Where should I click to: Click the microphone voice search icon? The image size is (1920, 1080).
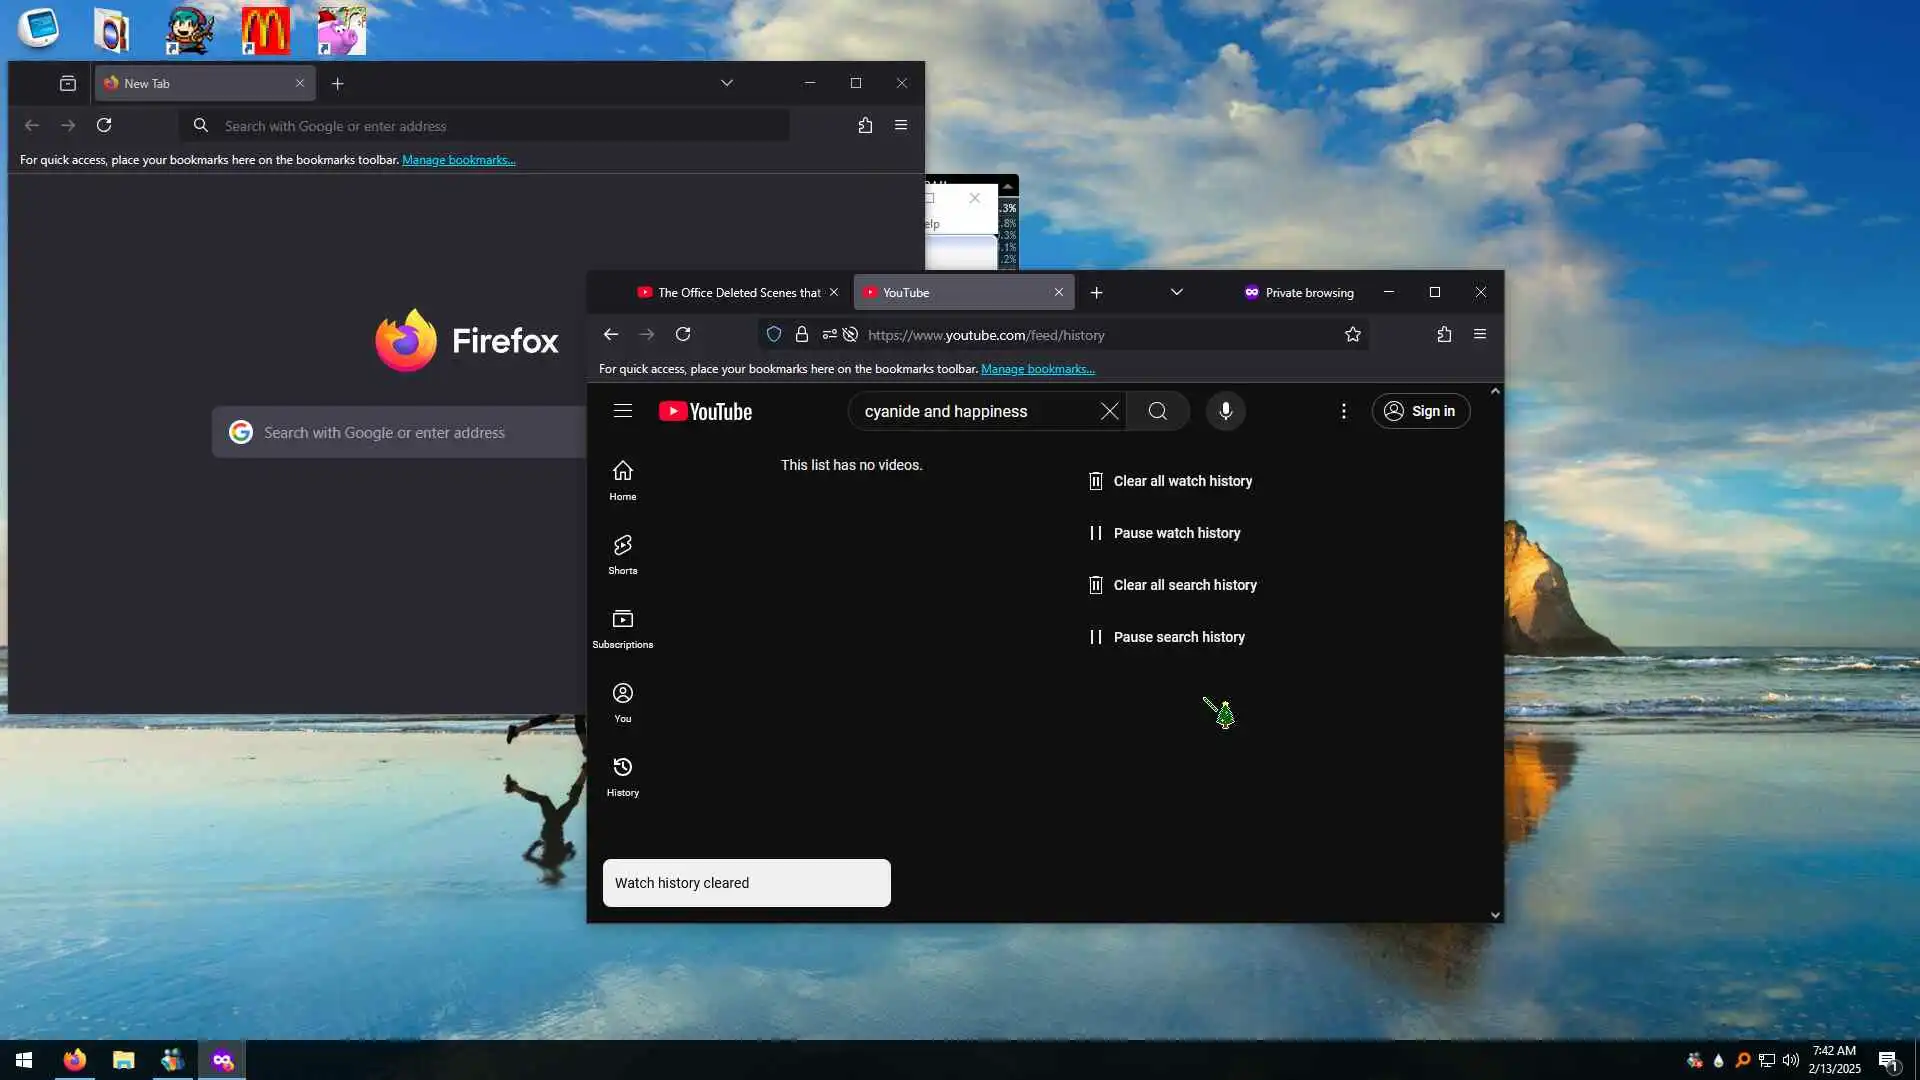[x=1225, y=411]
